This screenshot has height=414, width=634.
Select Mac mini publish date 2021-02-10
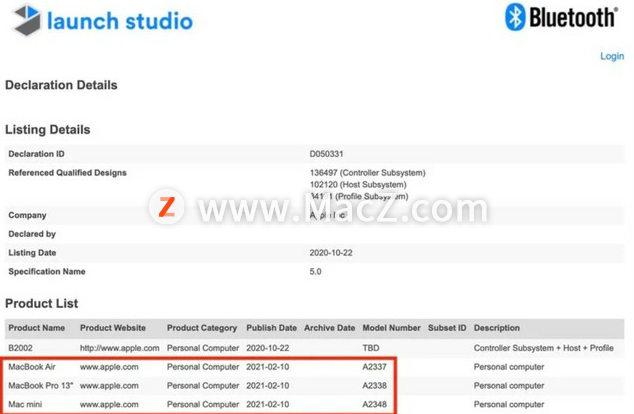(268, 404)
